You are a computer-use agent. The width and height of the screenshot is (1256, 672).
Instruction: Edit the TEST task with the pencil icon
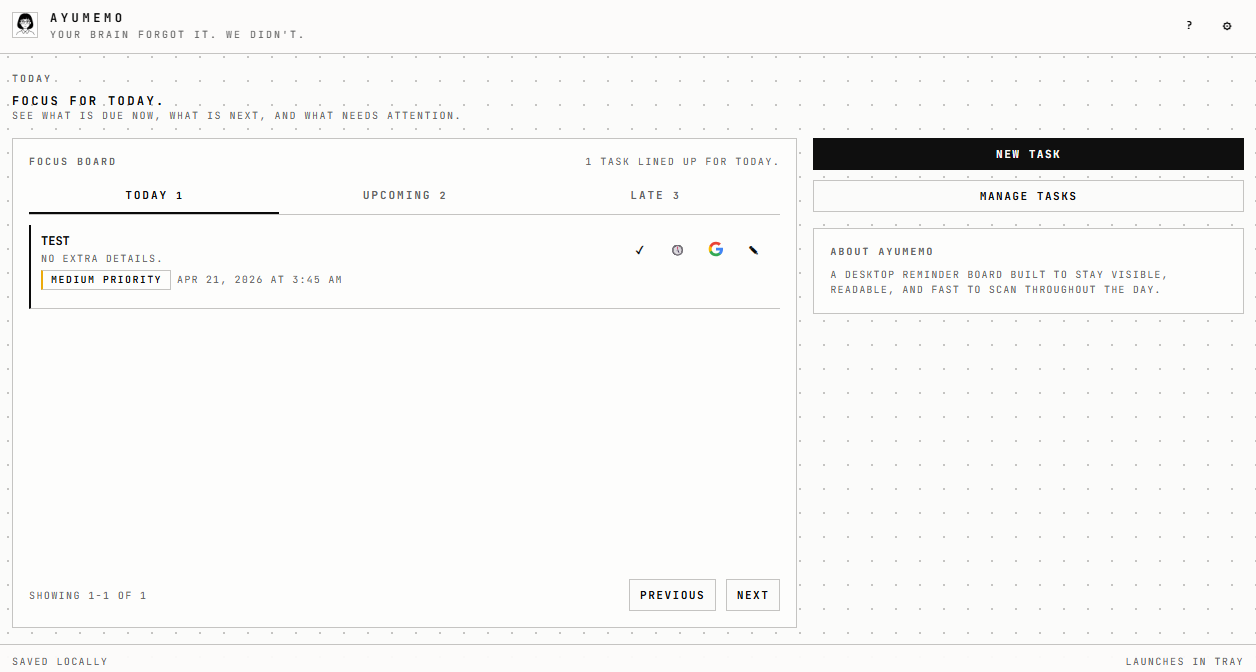pyautogui.click(x=754, y=250)
